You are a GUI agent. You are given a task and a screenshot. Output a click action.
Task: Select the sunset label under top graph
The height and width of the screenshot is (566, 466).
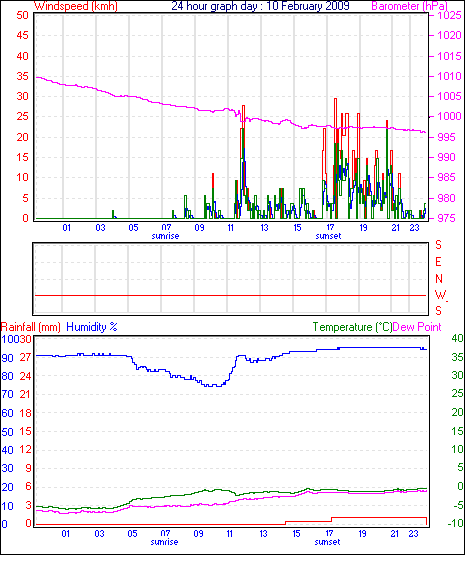pyautogui.click(x=328, y=236)
